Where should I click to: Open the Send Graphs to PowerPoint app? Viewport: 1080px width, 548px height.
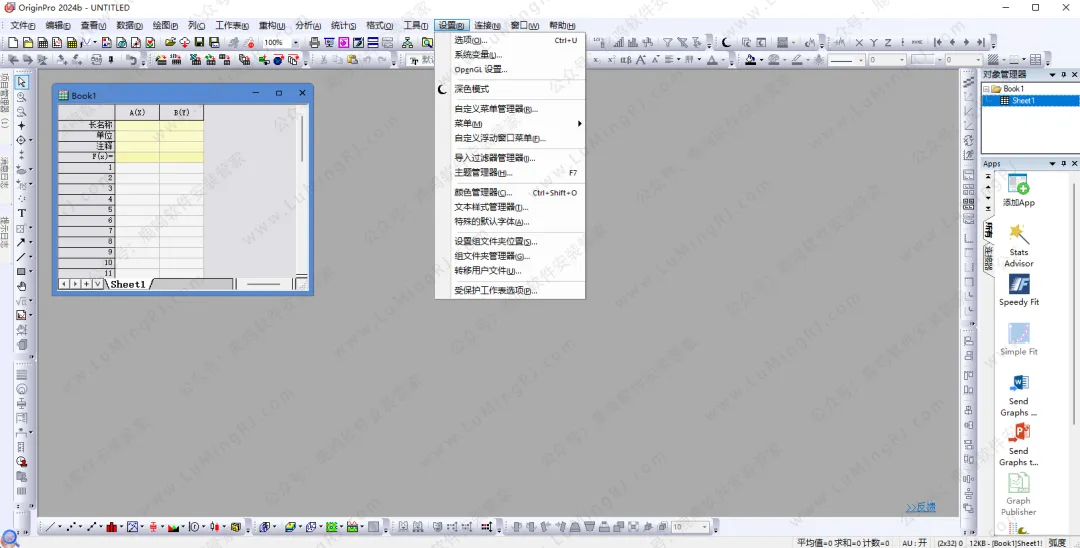coord(1018,442)
